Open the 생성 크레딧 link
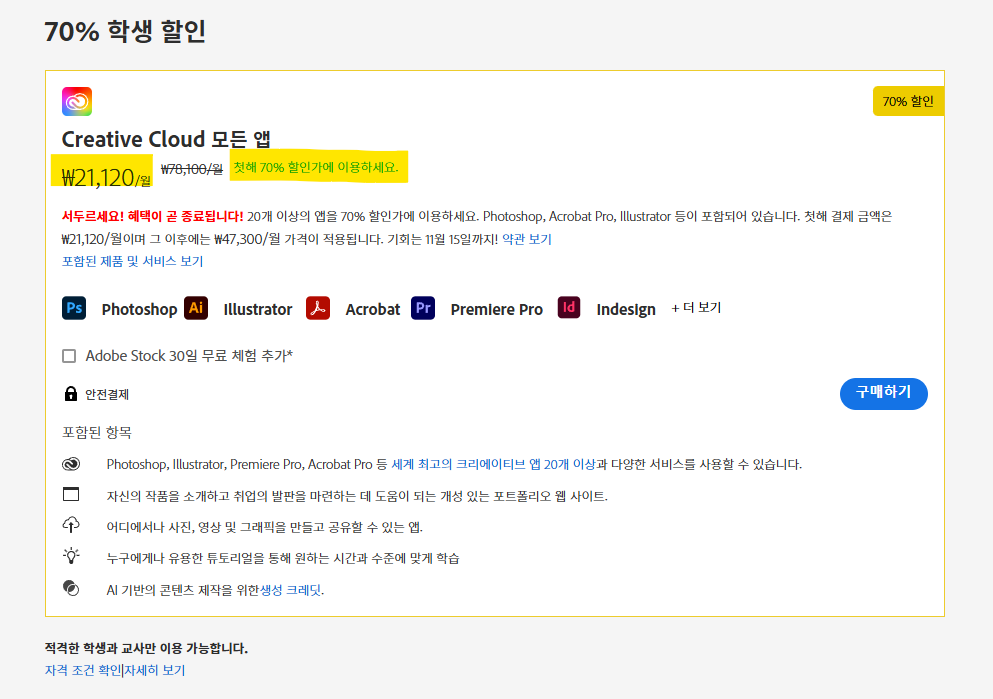The image size is (993, 699). [291, 590]
